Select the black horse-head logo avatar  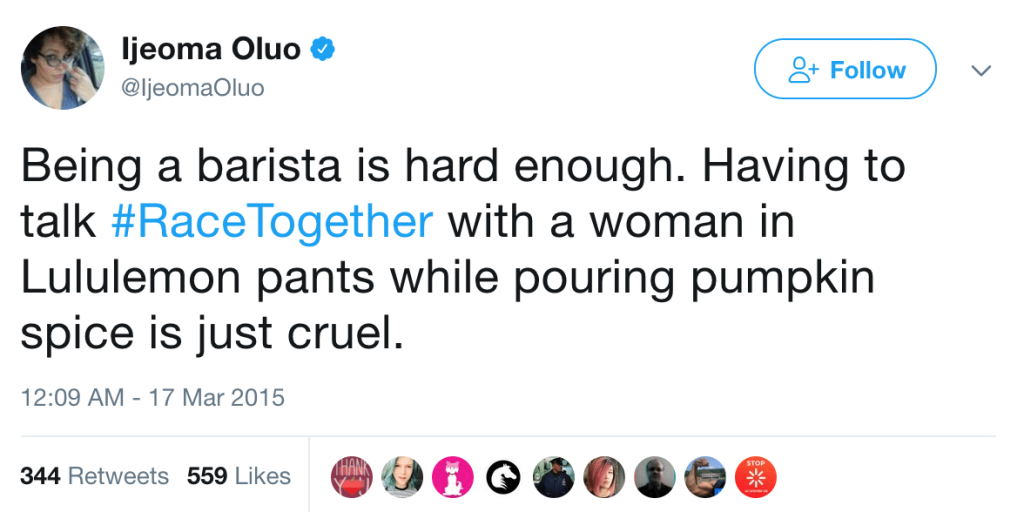[503, 476]
